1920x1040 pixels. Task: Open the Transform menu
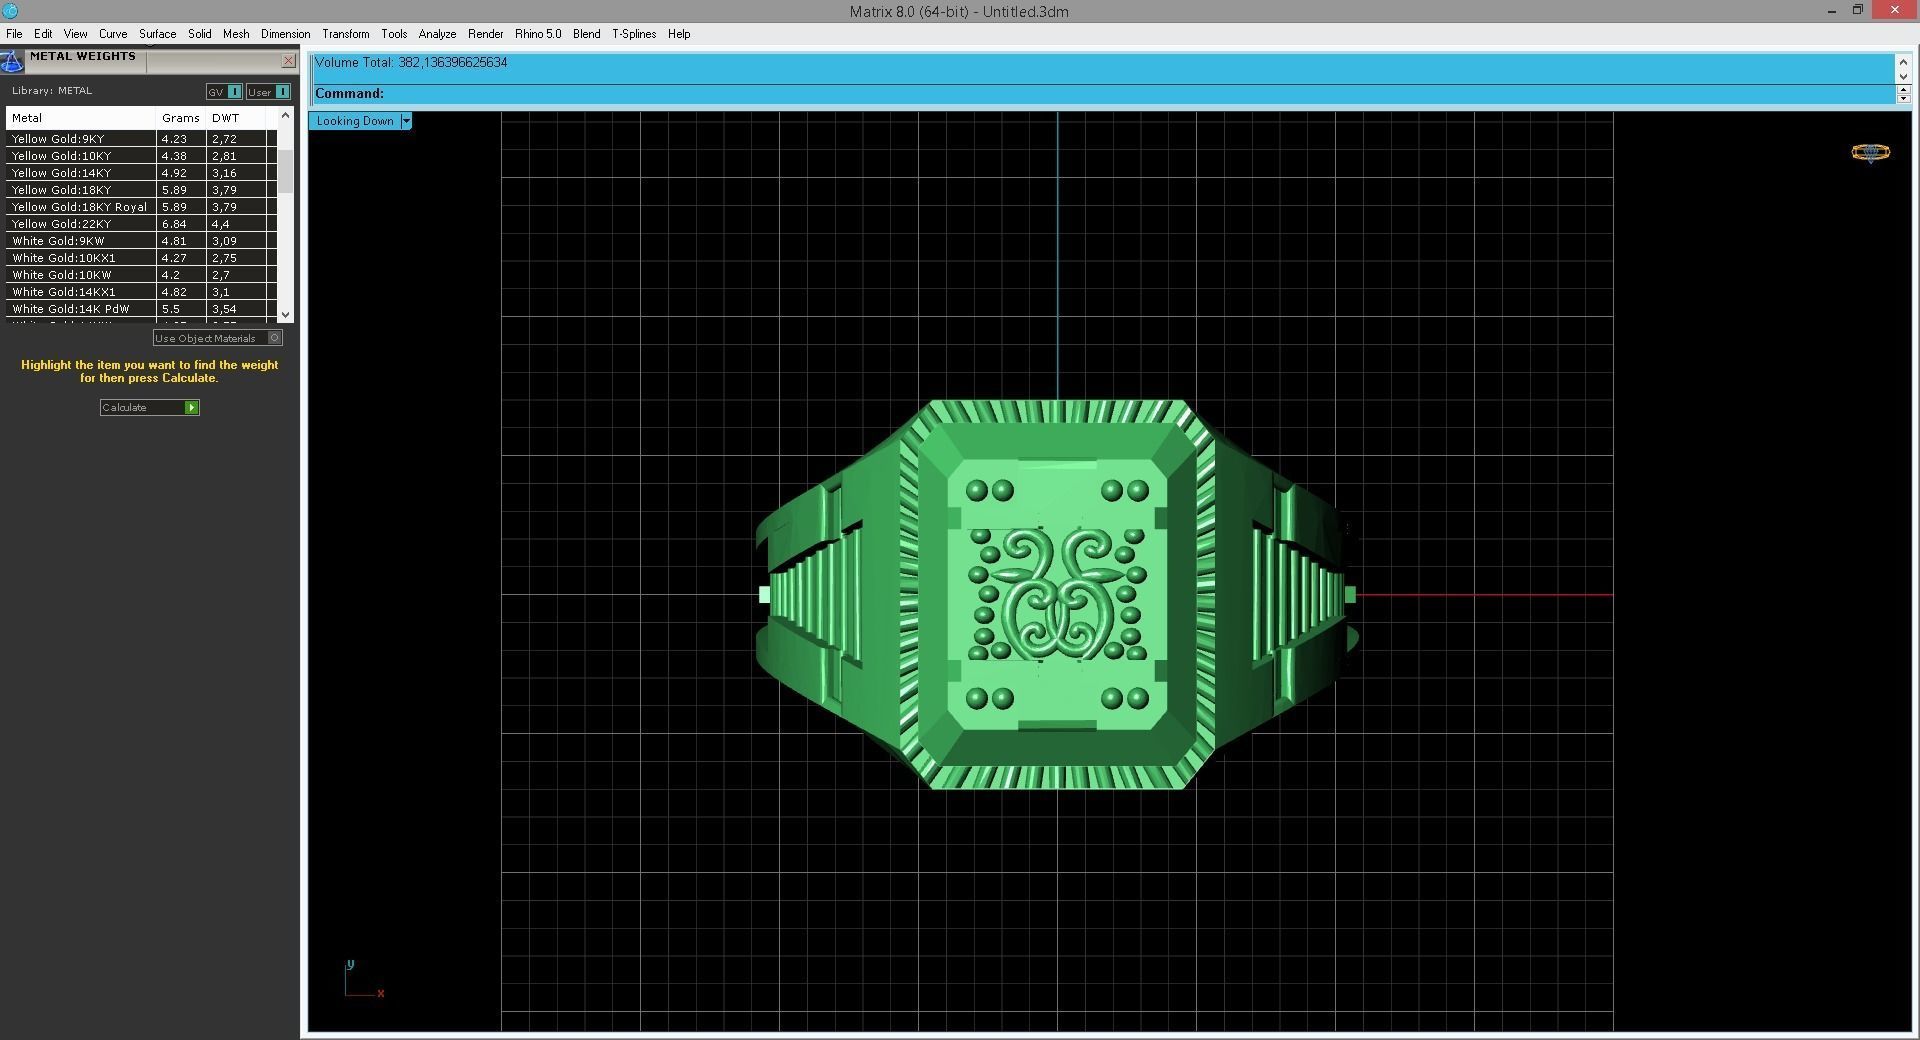(x=346, y=34)
